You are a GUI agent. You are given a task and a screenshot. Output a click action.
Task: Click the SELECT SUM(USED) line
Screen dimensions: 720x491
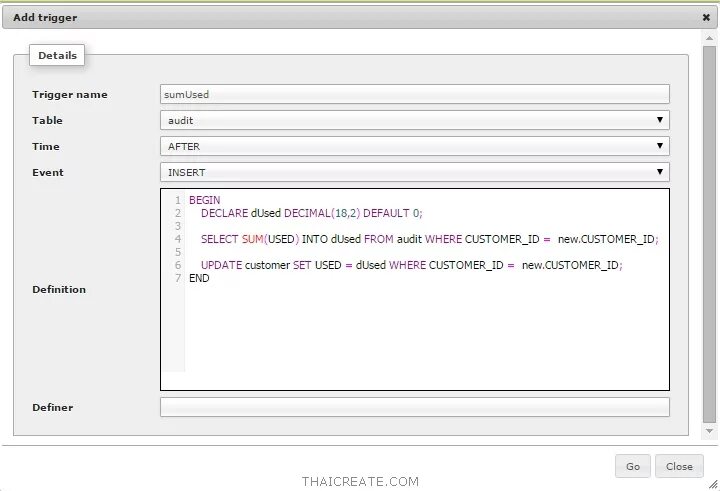429,239
